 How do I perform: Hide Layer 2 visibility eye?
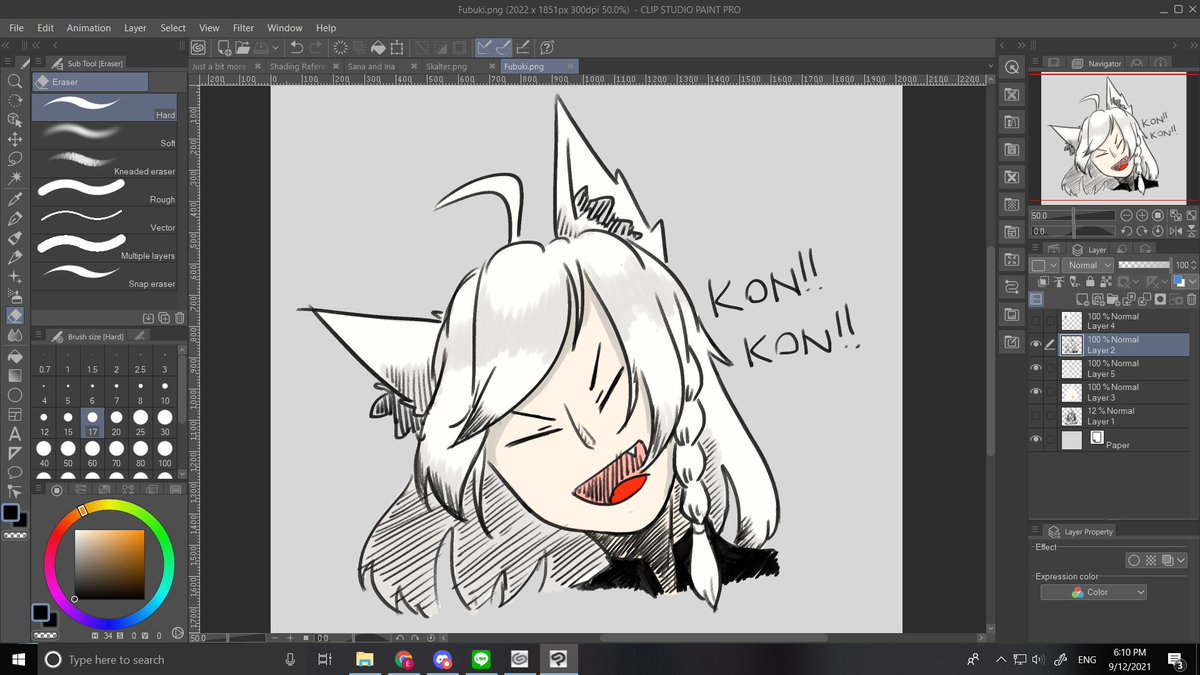pos(1036,345)
